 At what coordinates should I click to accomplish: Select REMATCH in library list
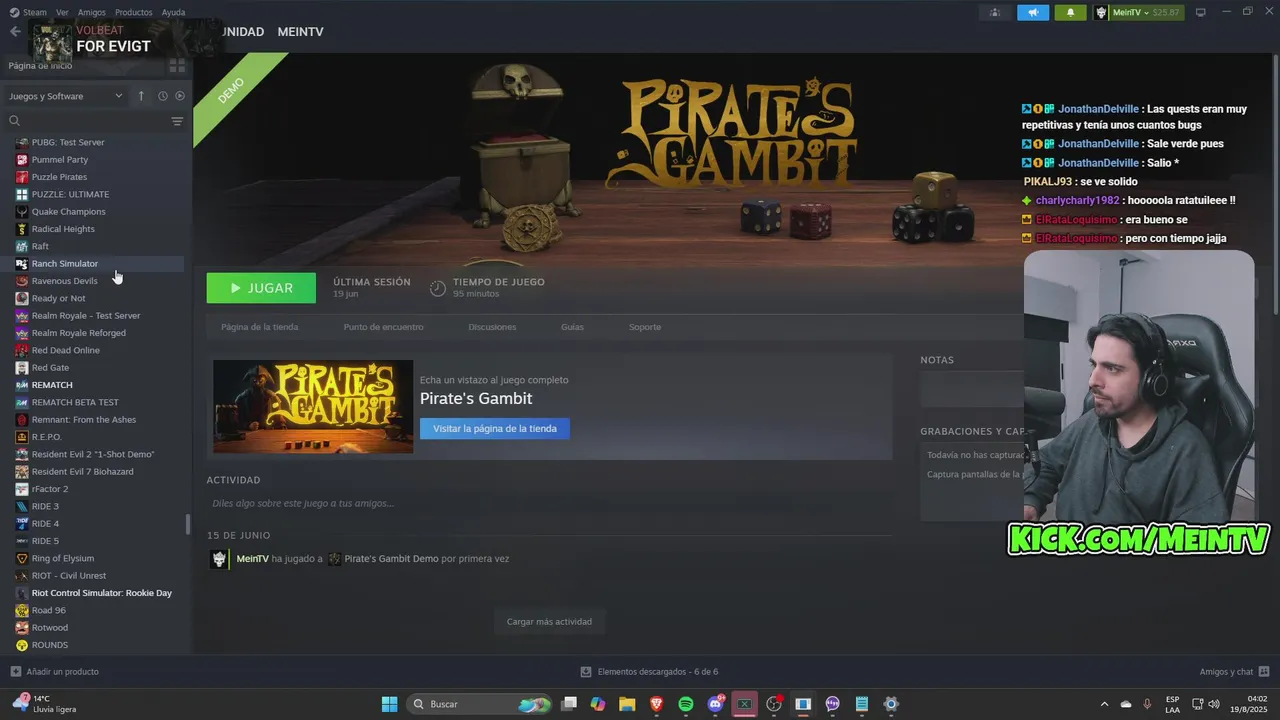click(x=52, y=385)
